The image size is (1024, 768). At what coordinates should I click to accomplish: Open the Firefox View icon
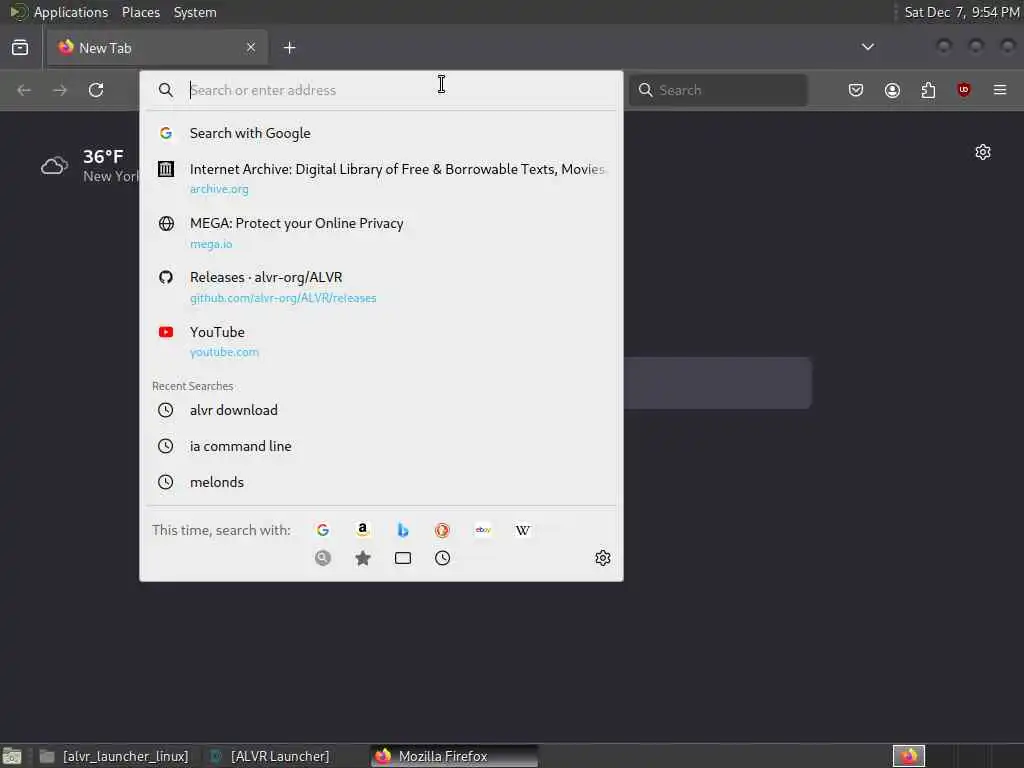click(x=20, y=48)
